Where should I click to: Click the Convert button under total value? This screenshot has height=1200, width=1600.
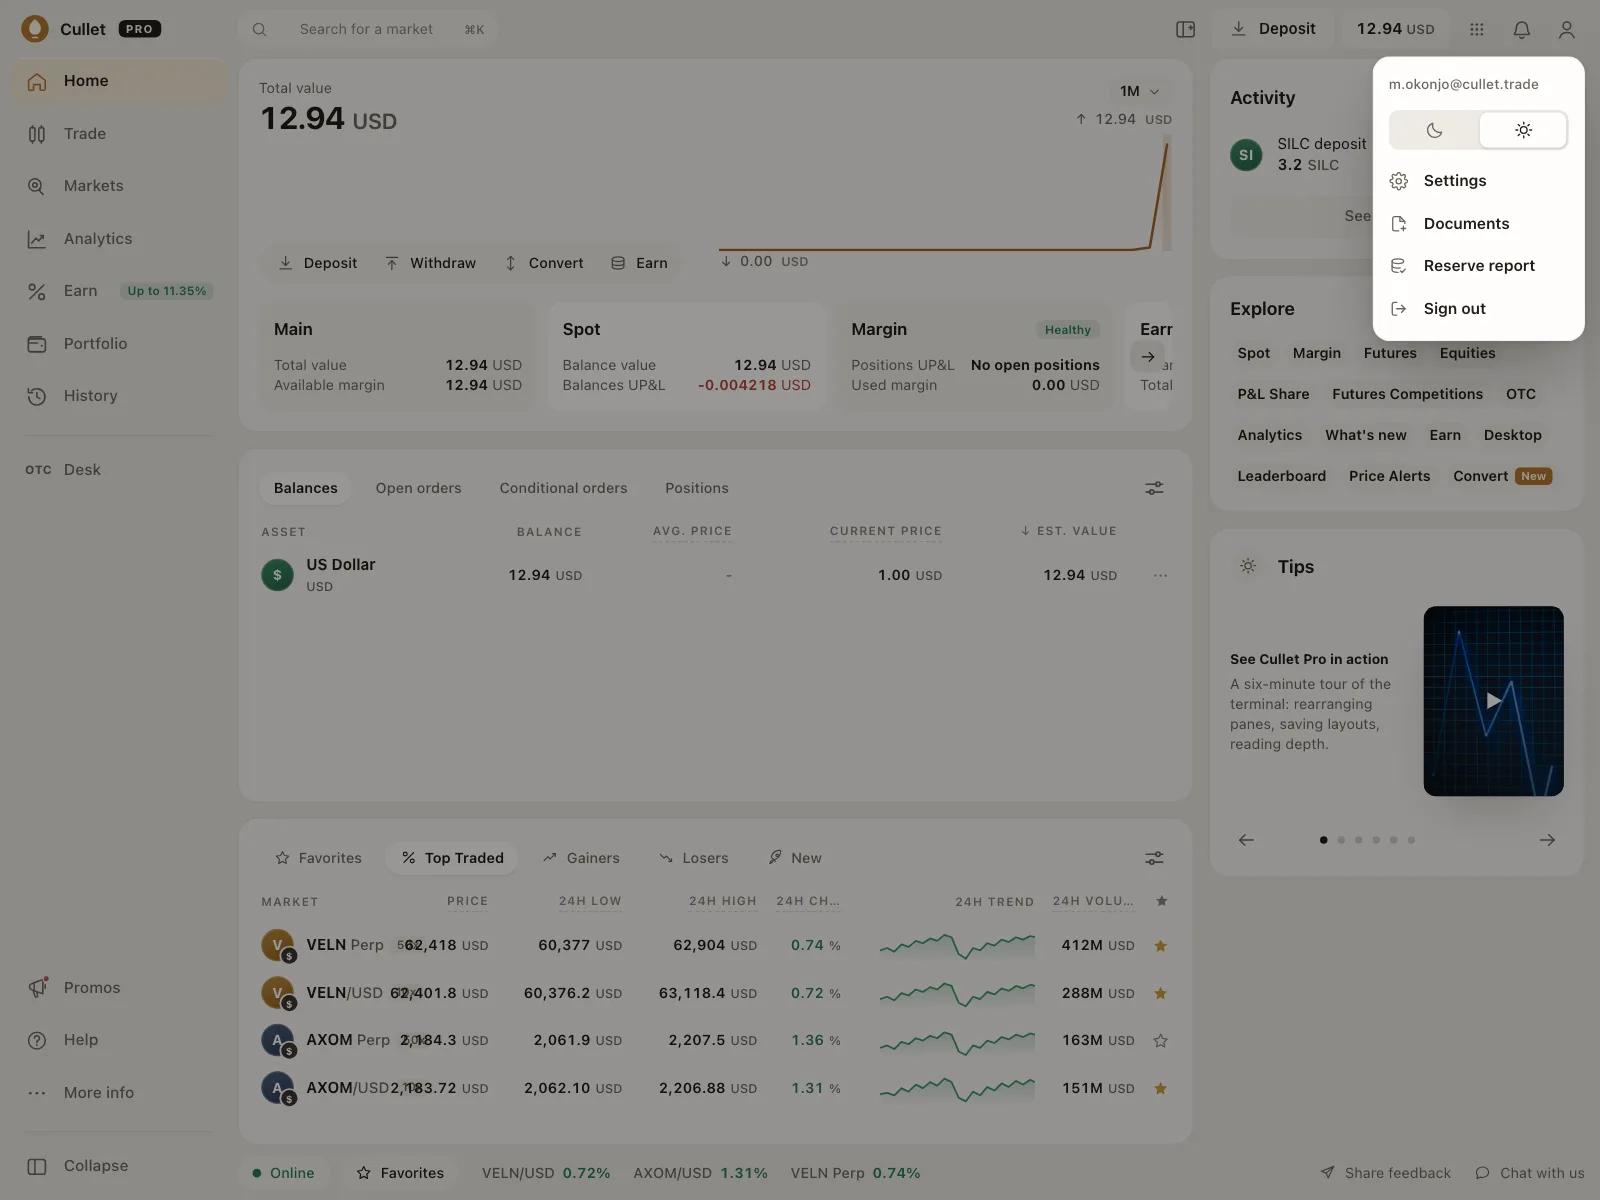[544, 263]
